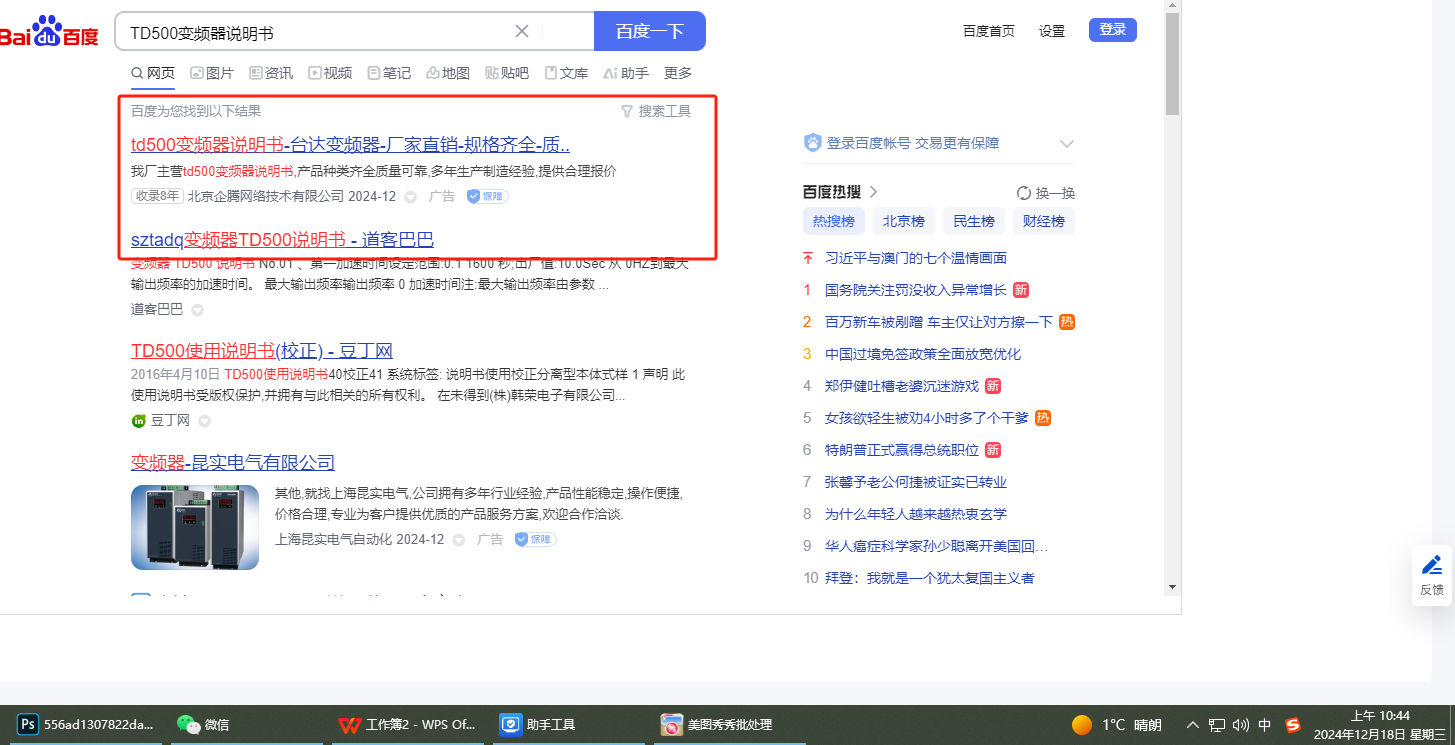The width and height of the screenshot is (1455, 745).
Task: Open the 百度首页 link
Action: click(989, 31)
